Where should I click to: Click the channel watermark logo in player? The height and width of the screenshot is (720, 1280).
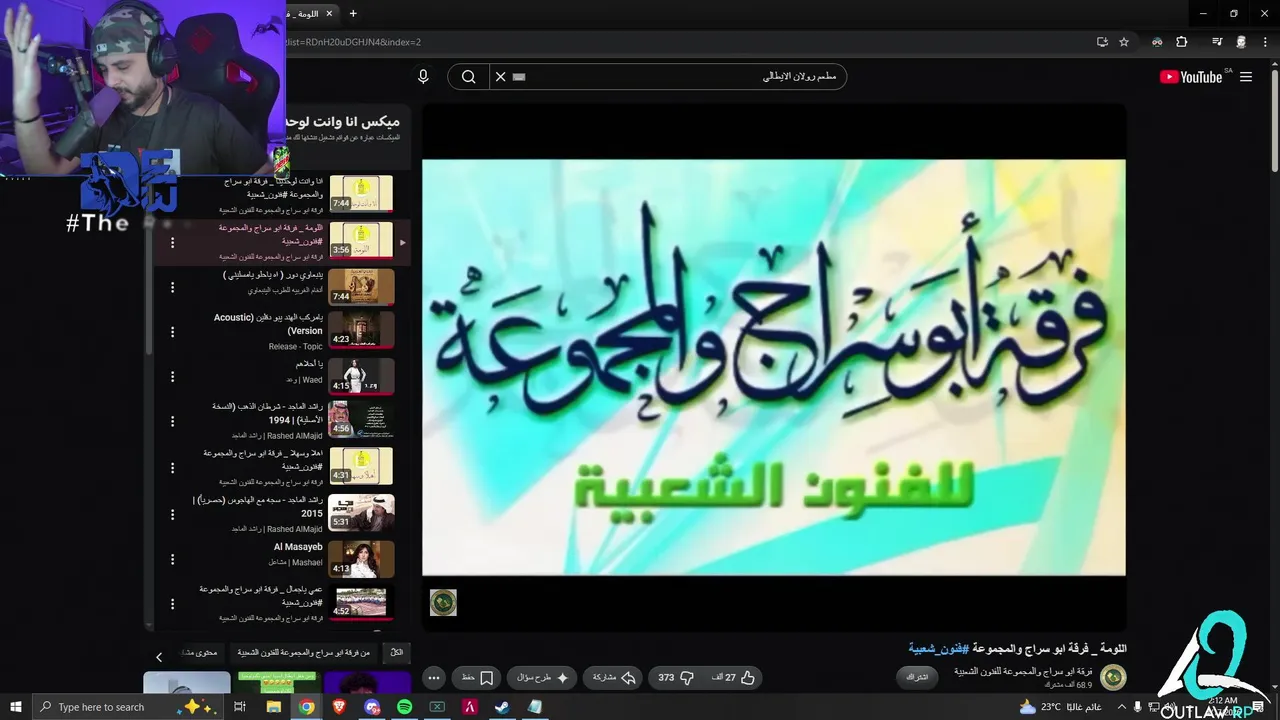(x=443, y=602)
